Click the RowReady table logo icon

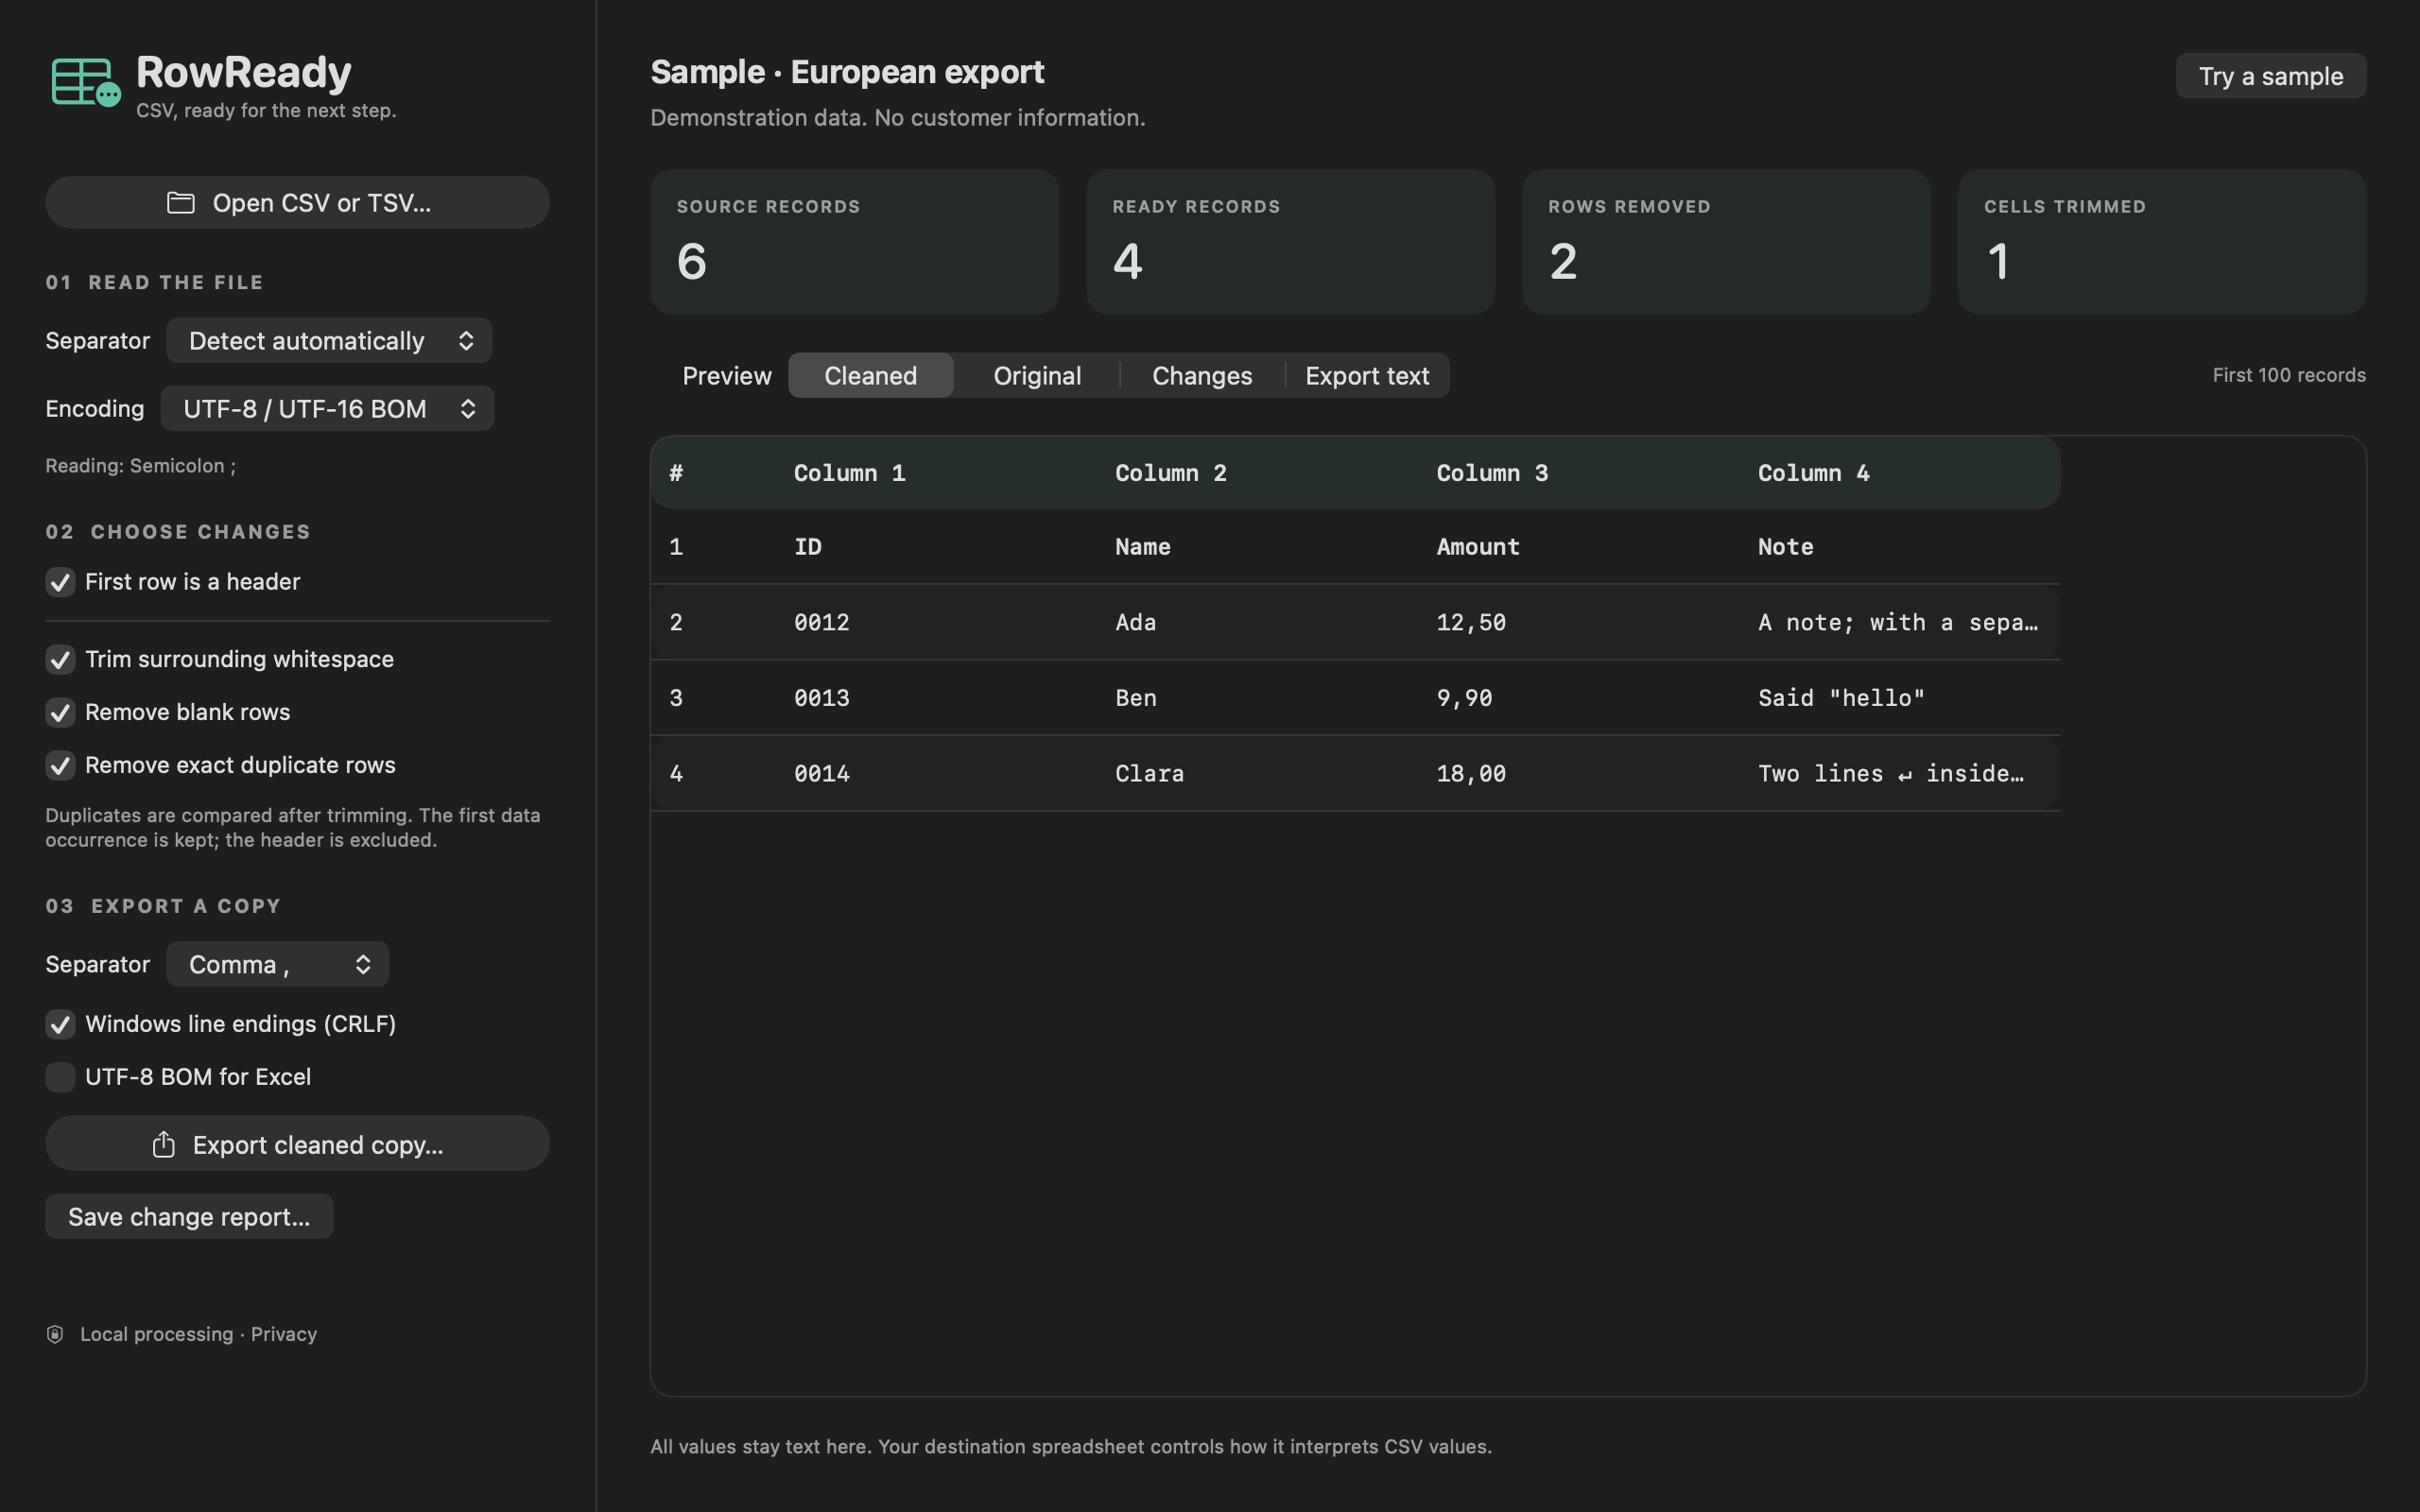pyautogui.click(x=85, y=82)
